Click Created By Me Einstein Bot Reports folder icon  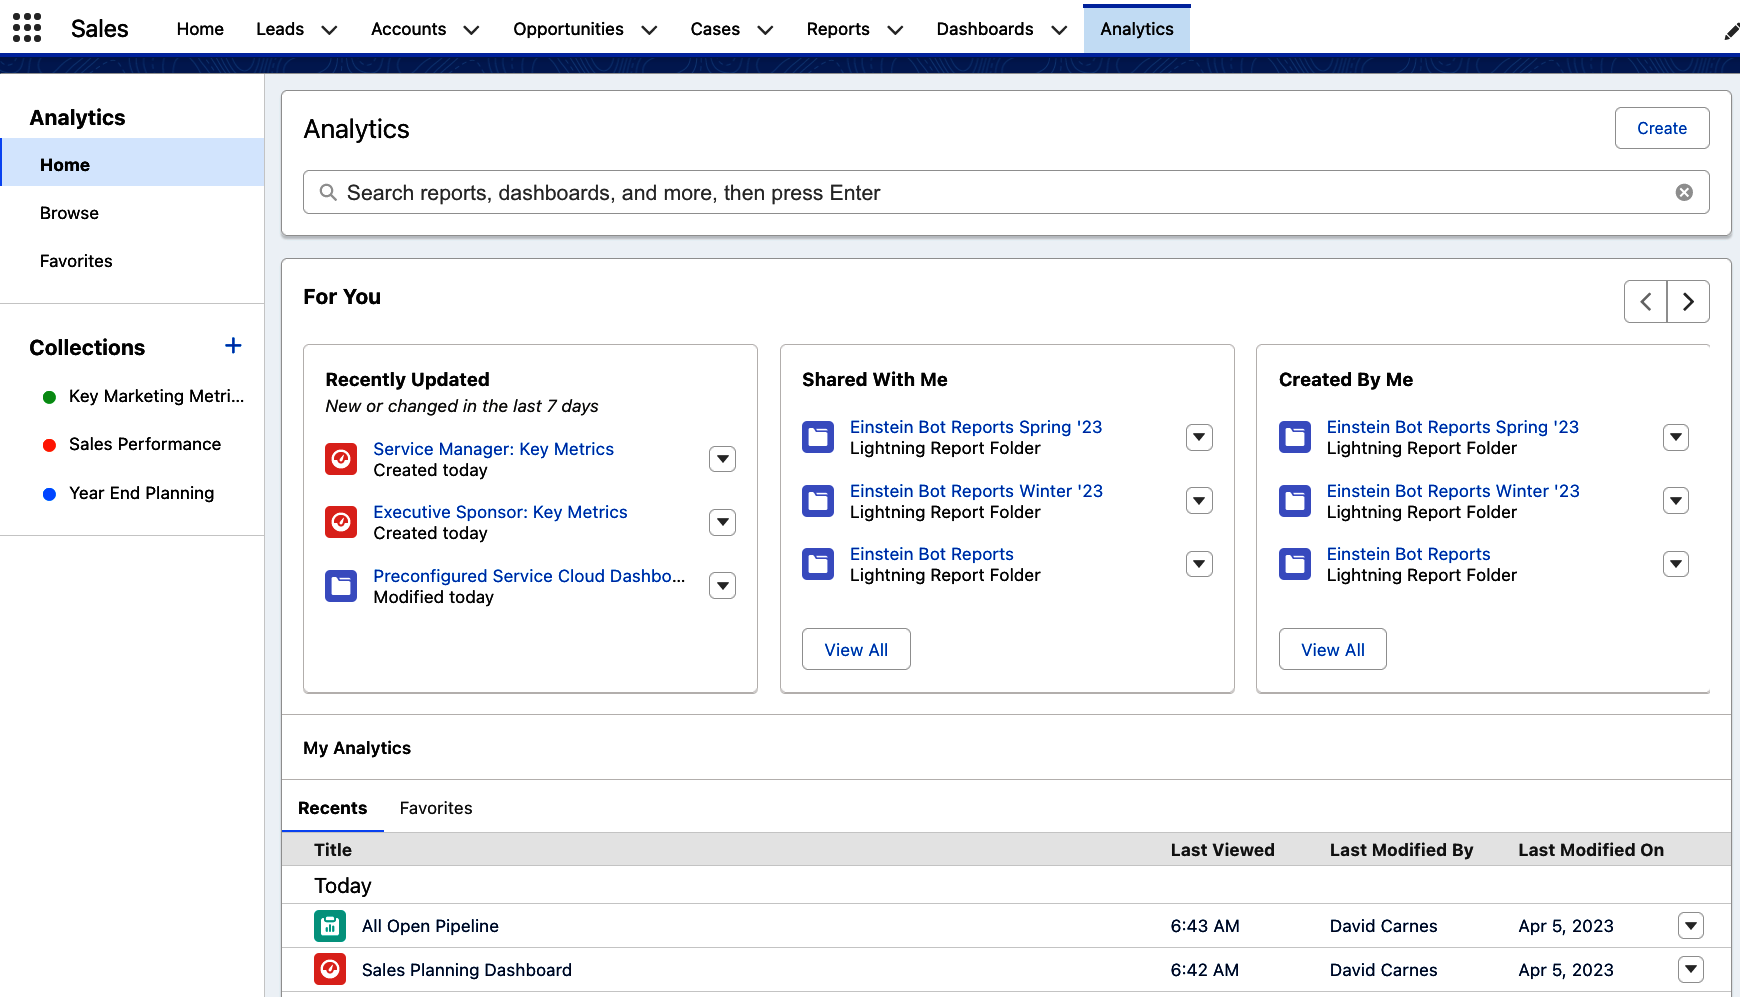tap(1295, 564)
